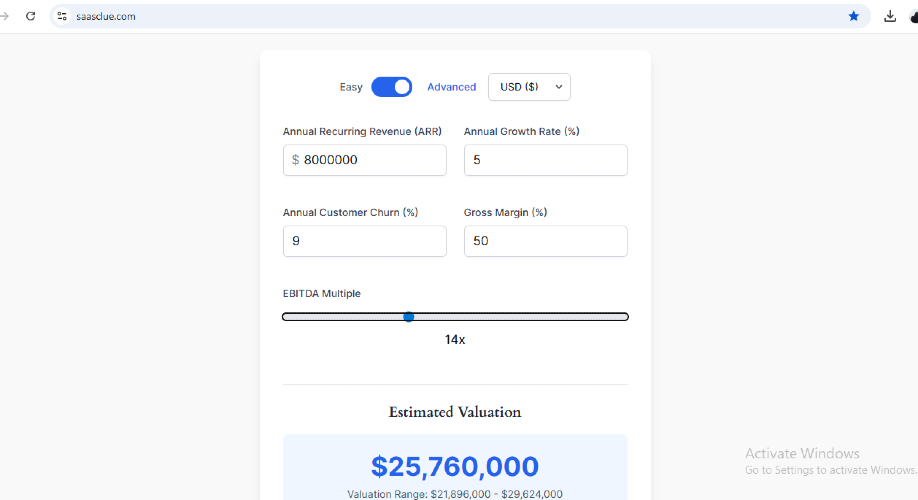Open site information icon beside saasclue.com
This screenshot has width=918, height=500.
pos(62,16)
